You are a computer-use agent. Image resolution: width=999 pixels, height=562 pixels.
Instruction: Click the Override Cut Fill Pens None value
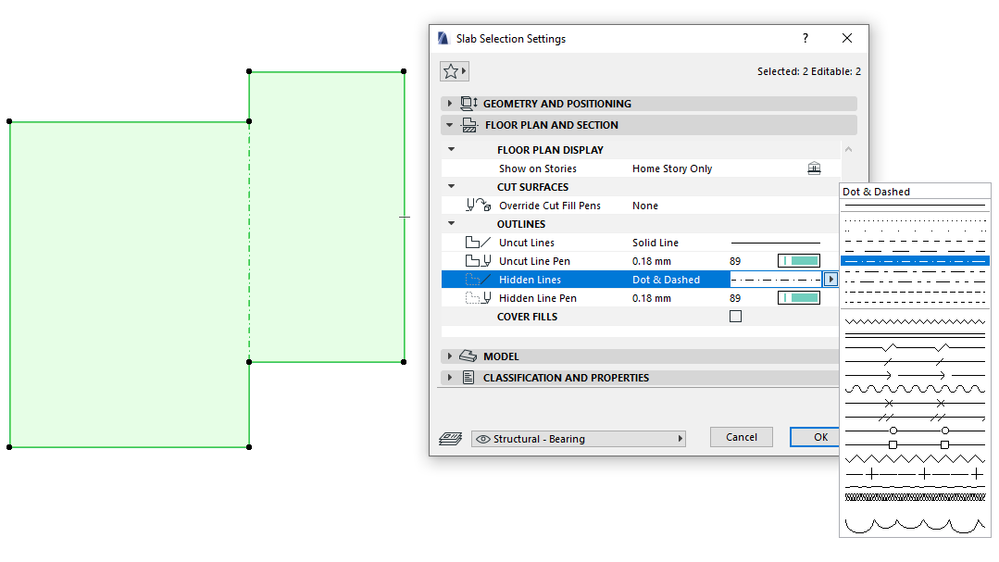pos(645,205)
